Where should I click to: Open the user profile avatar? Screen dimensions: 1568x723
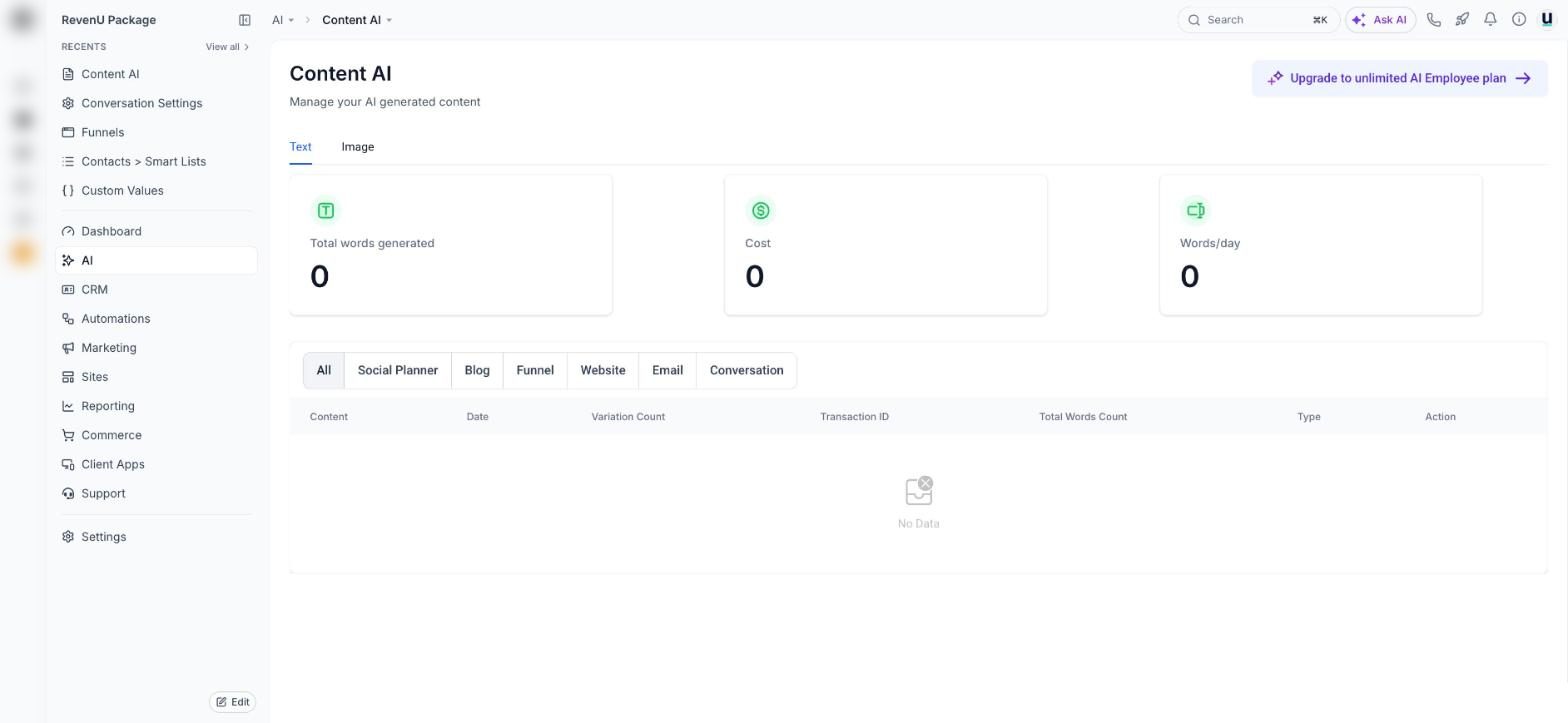[1547, 20]
